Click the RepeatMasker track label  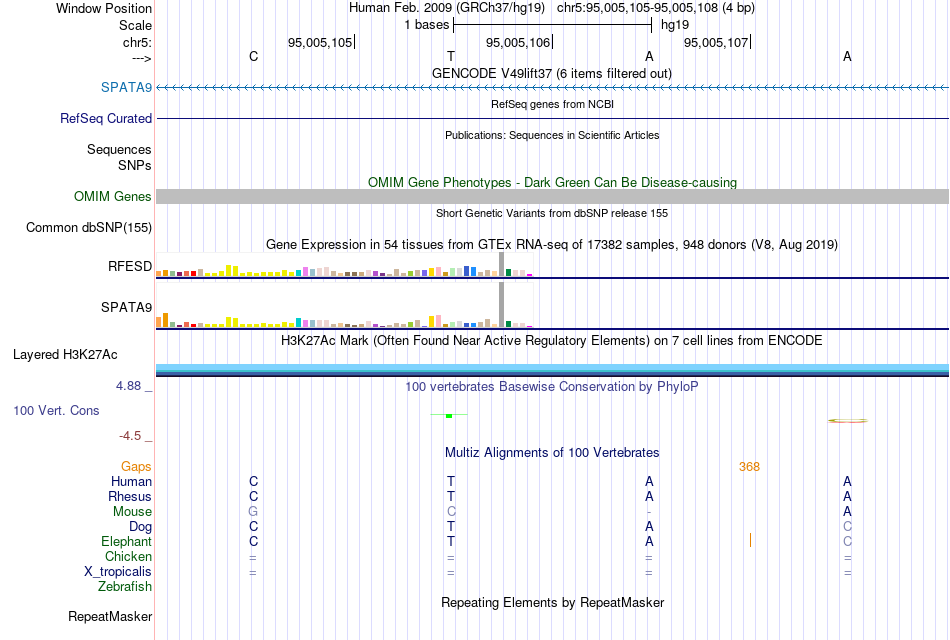pos(110,616)
